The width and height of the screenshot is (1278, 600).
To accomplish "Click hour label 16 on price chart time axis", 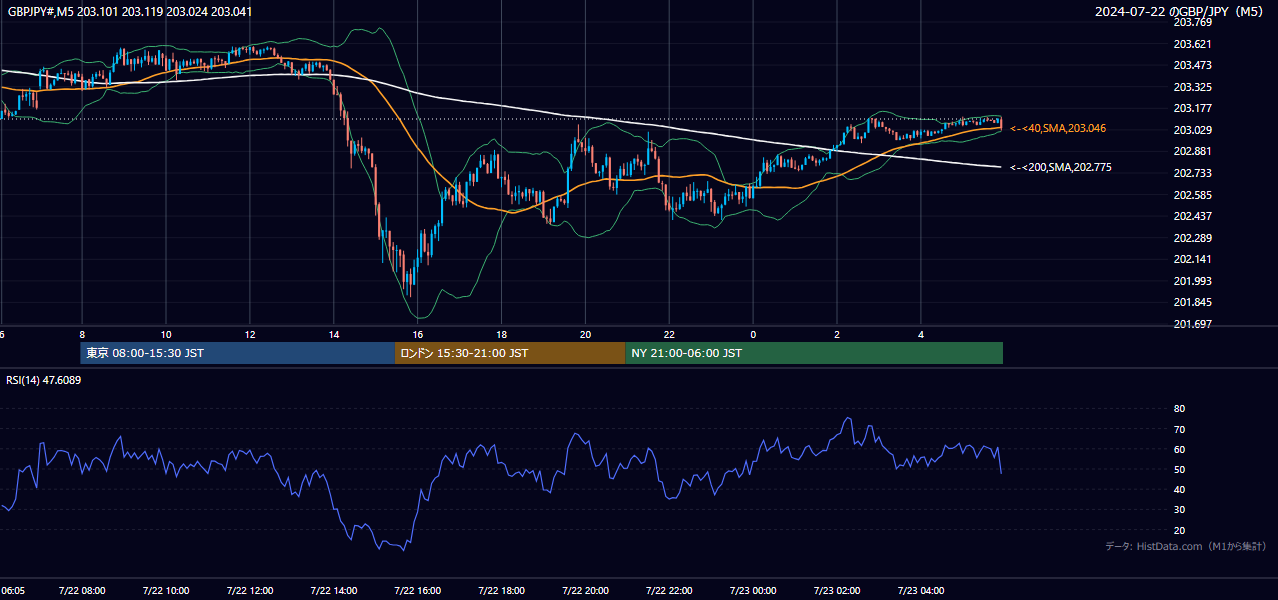I will [x=418, y=335].
